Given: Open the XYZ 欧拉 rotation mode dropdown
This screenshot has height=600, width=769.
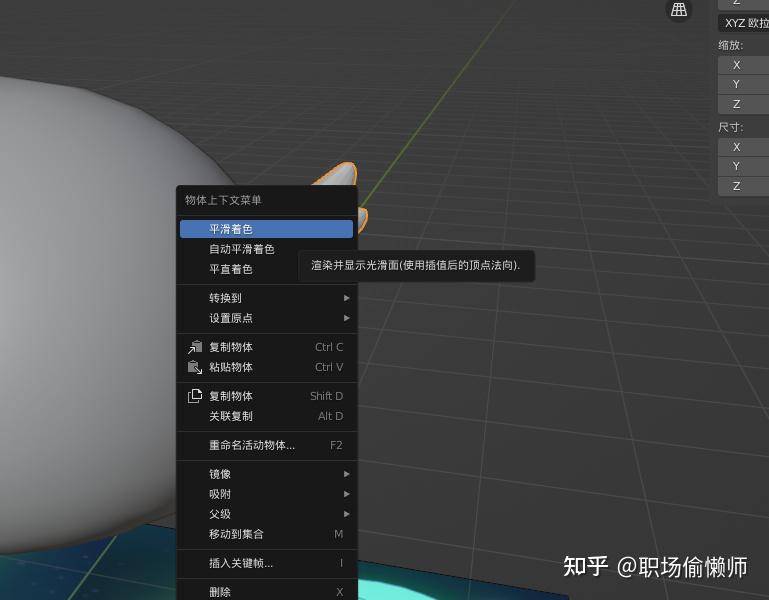Looking at the screenshot, I should [743, 23].
